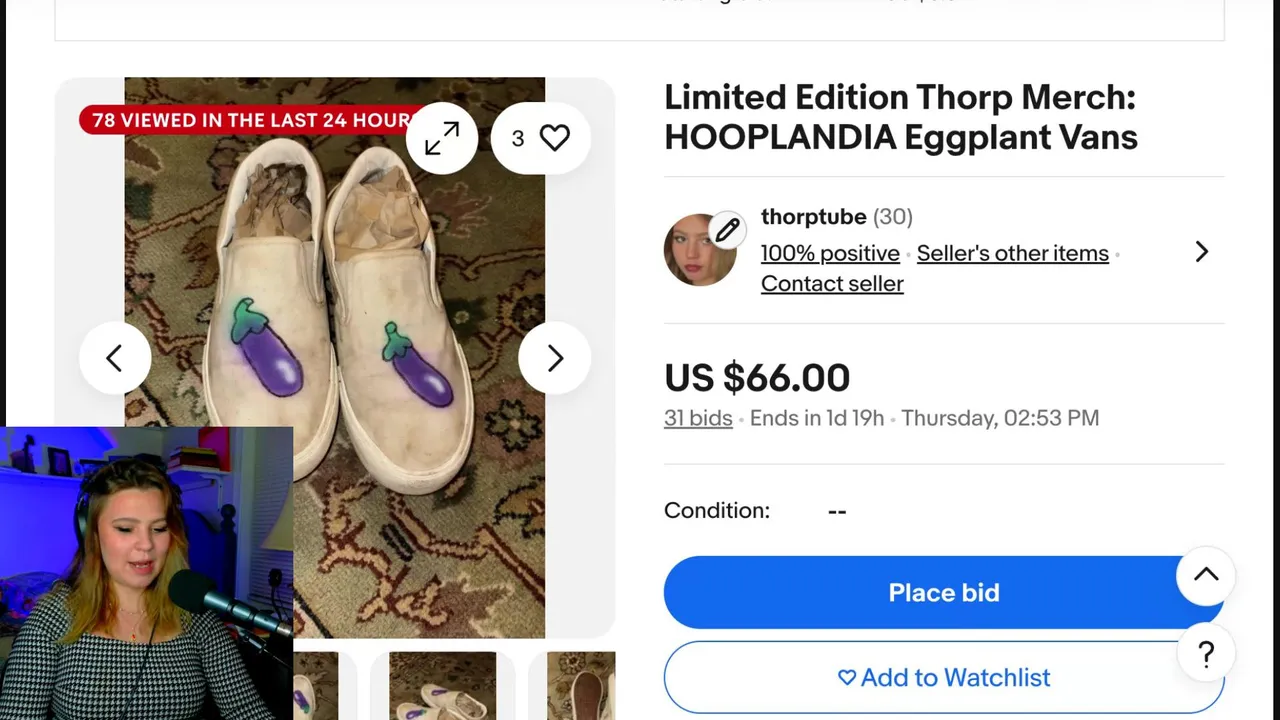
Task: Click the Contact seller link
Action: [832, 284]
